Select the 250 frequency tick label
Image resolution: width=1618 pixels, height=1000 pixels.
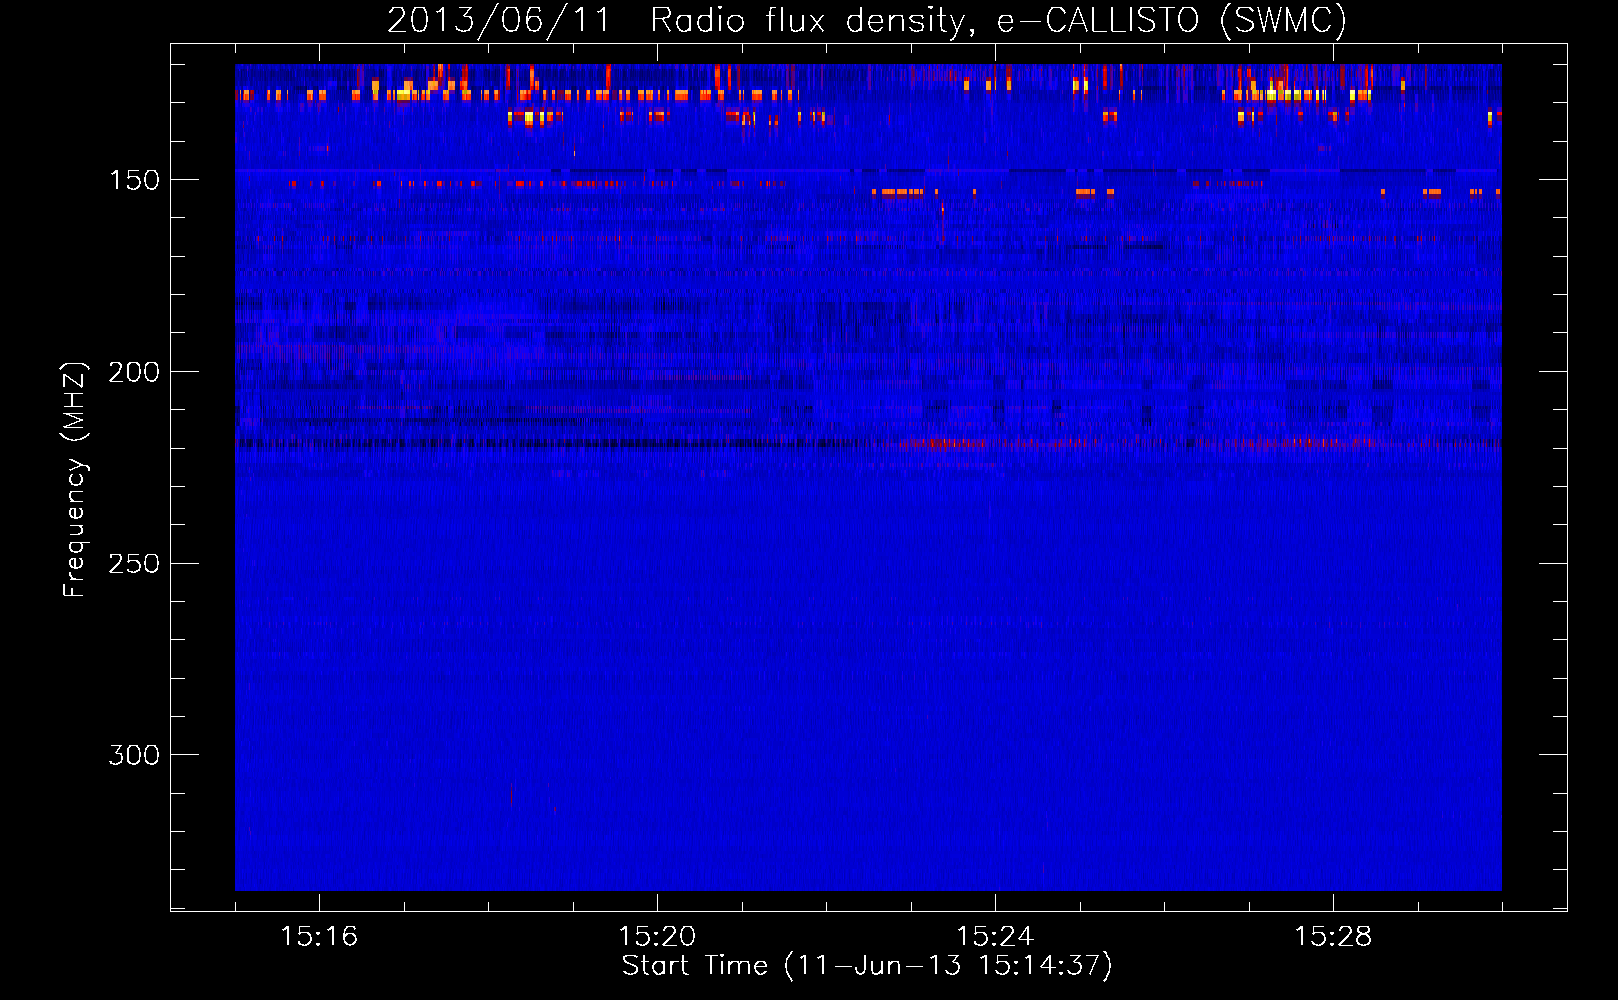[x=134, y=564]
